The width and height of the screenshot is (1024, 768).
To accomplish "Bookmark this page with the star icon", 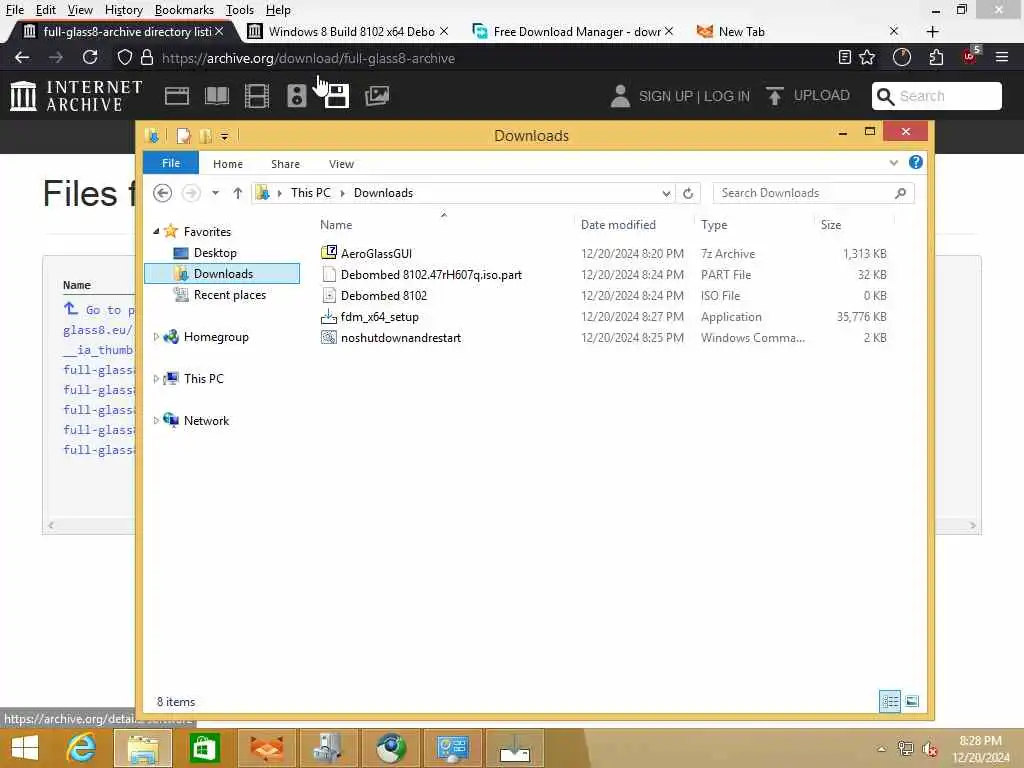I will pyautogui.click(x=867, y=57).
